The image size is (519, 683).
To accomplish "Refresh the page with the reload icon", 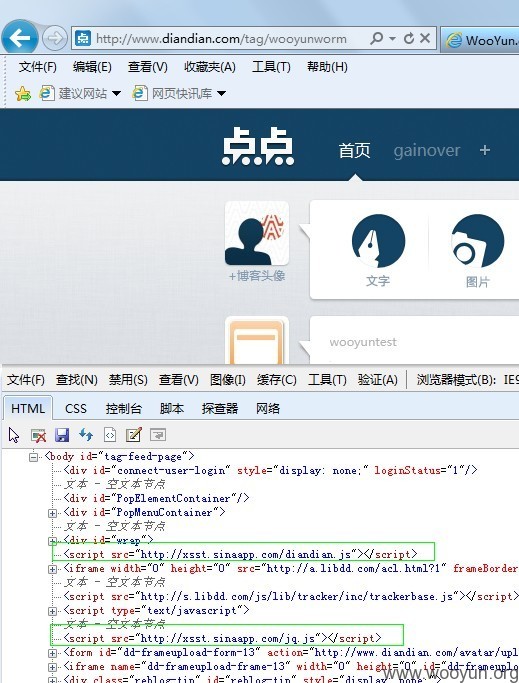I will pos(408,38).
